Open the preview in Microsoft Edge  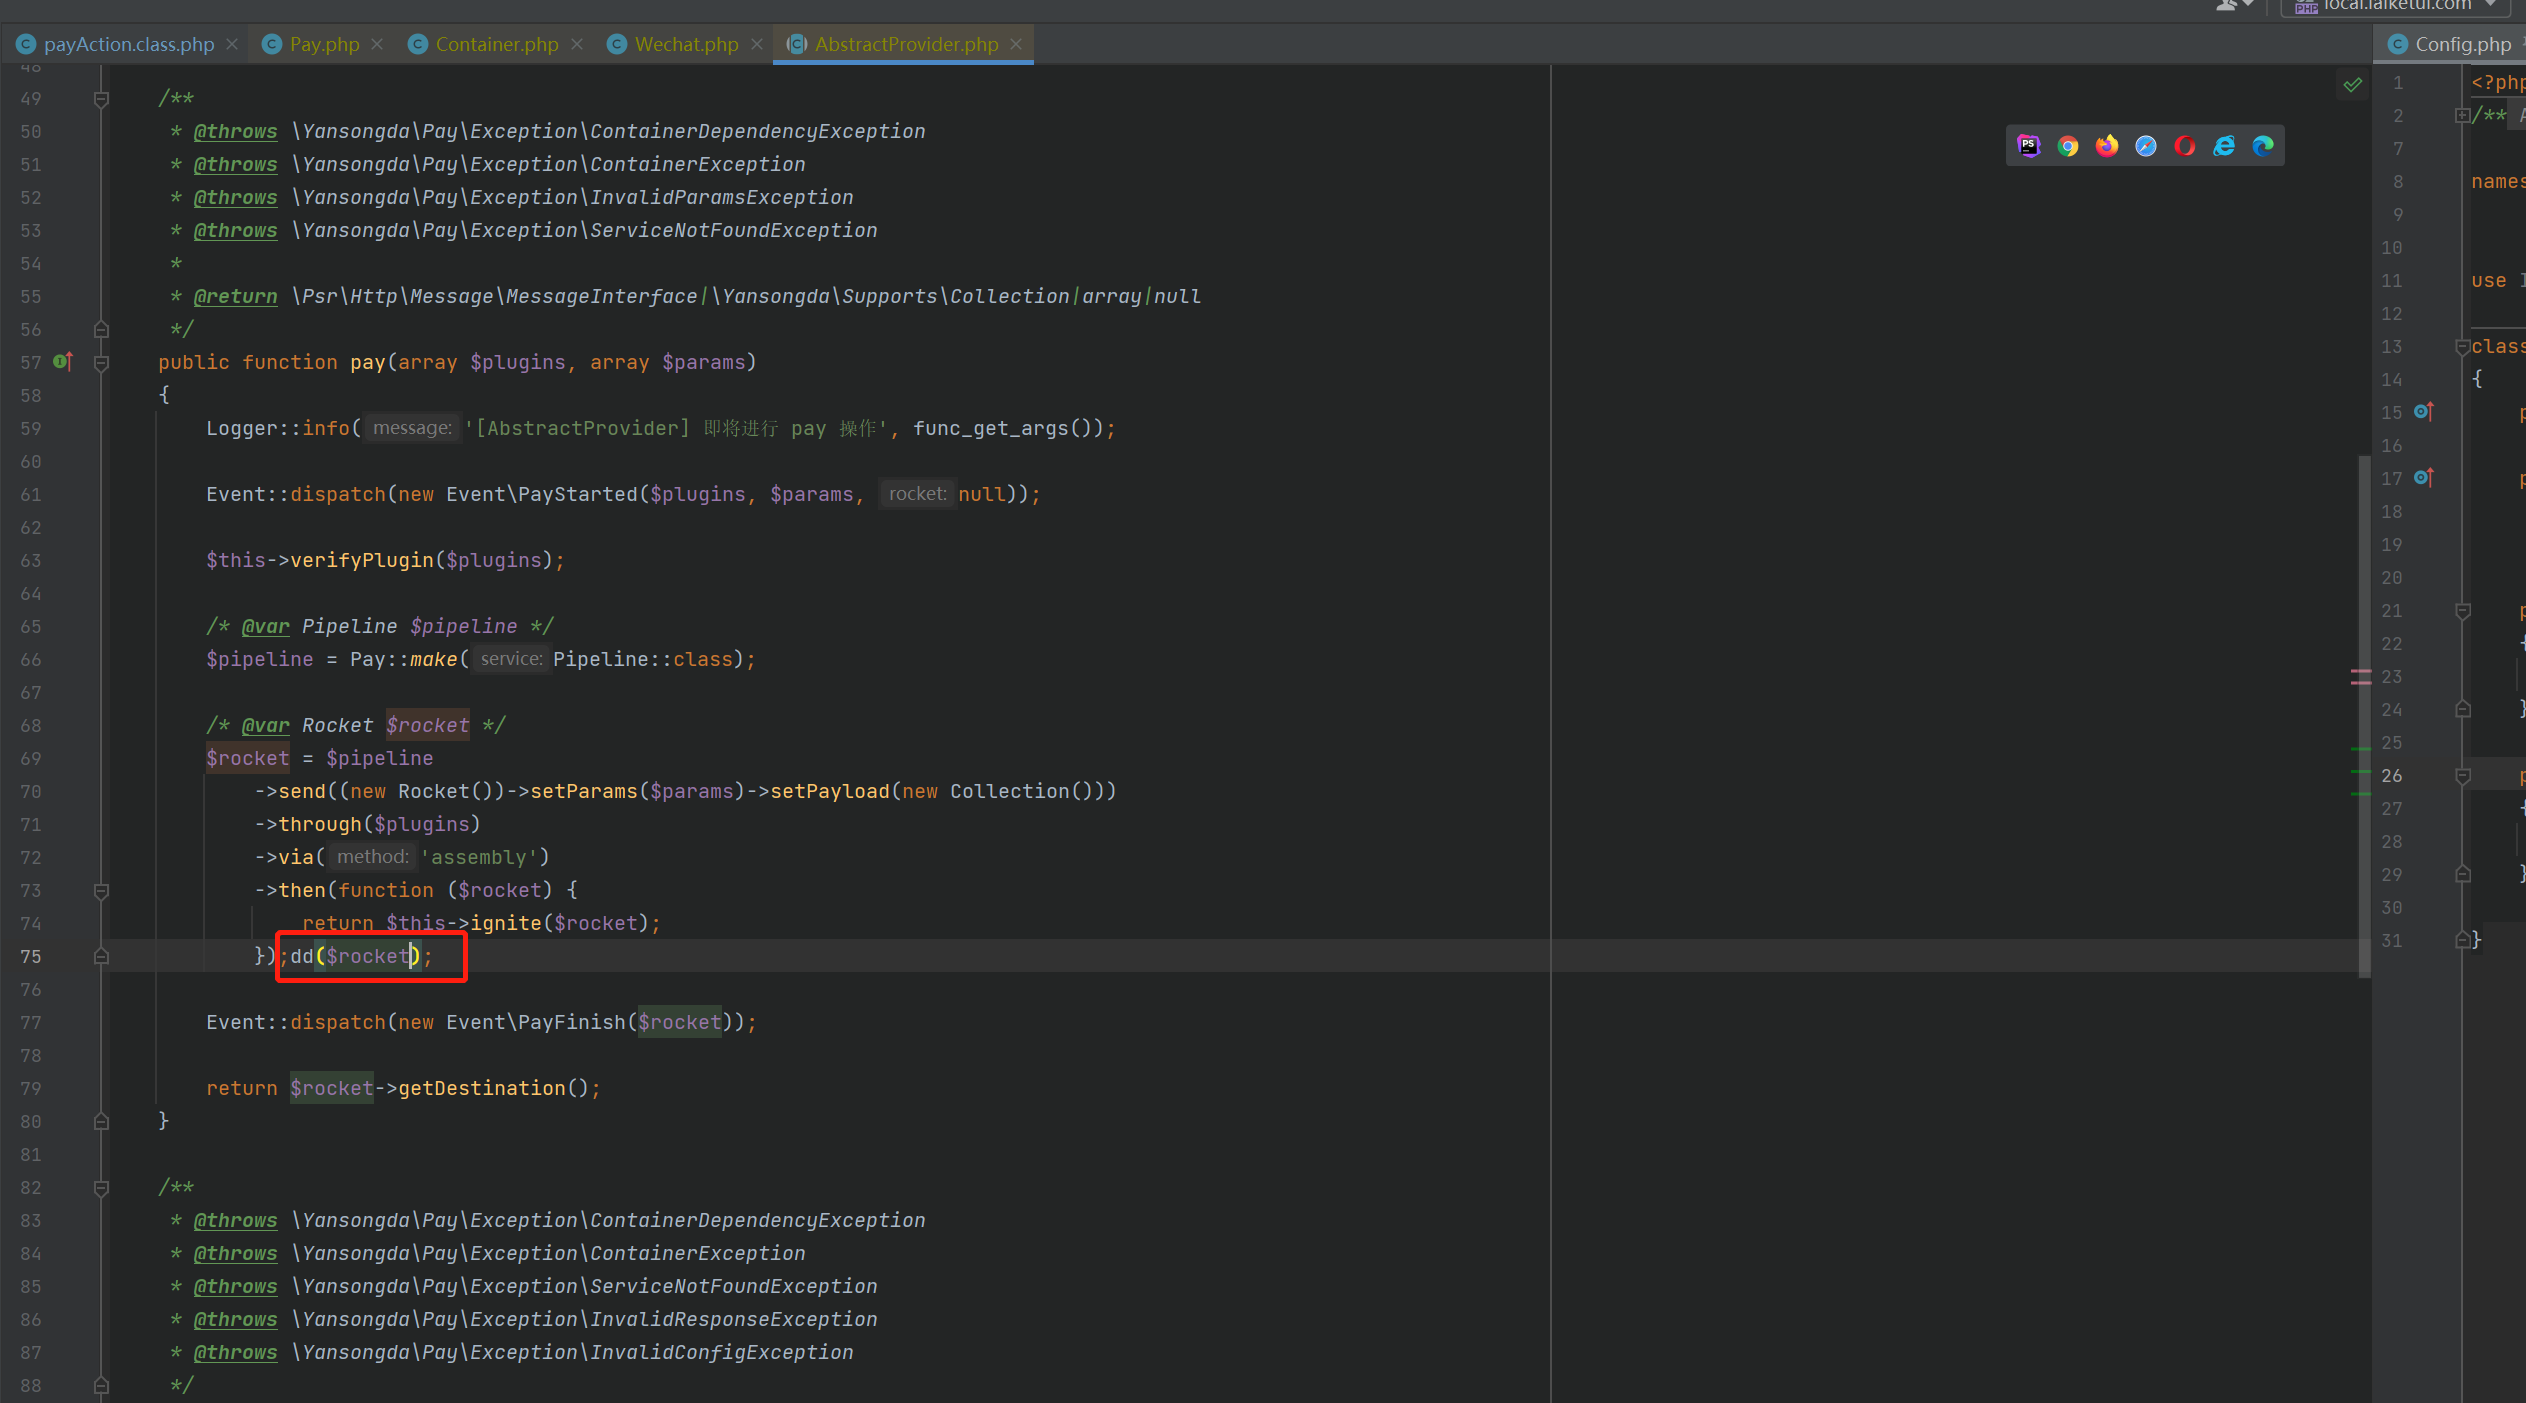pyautogui.click(x=2262, y=146)
